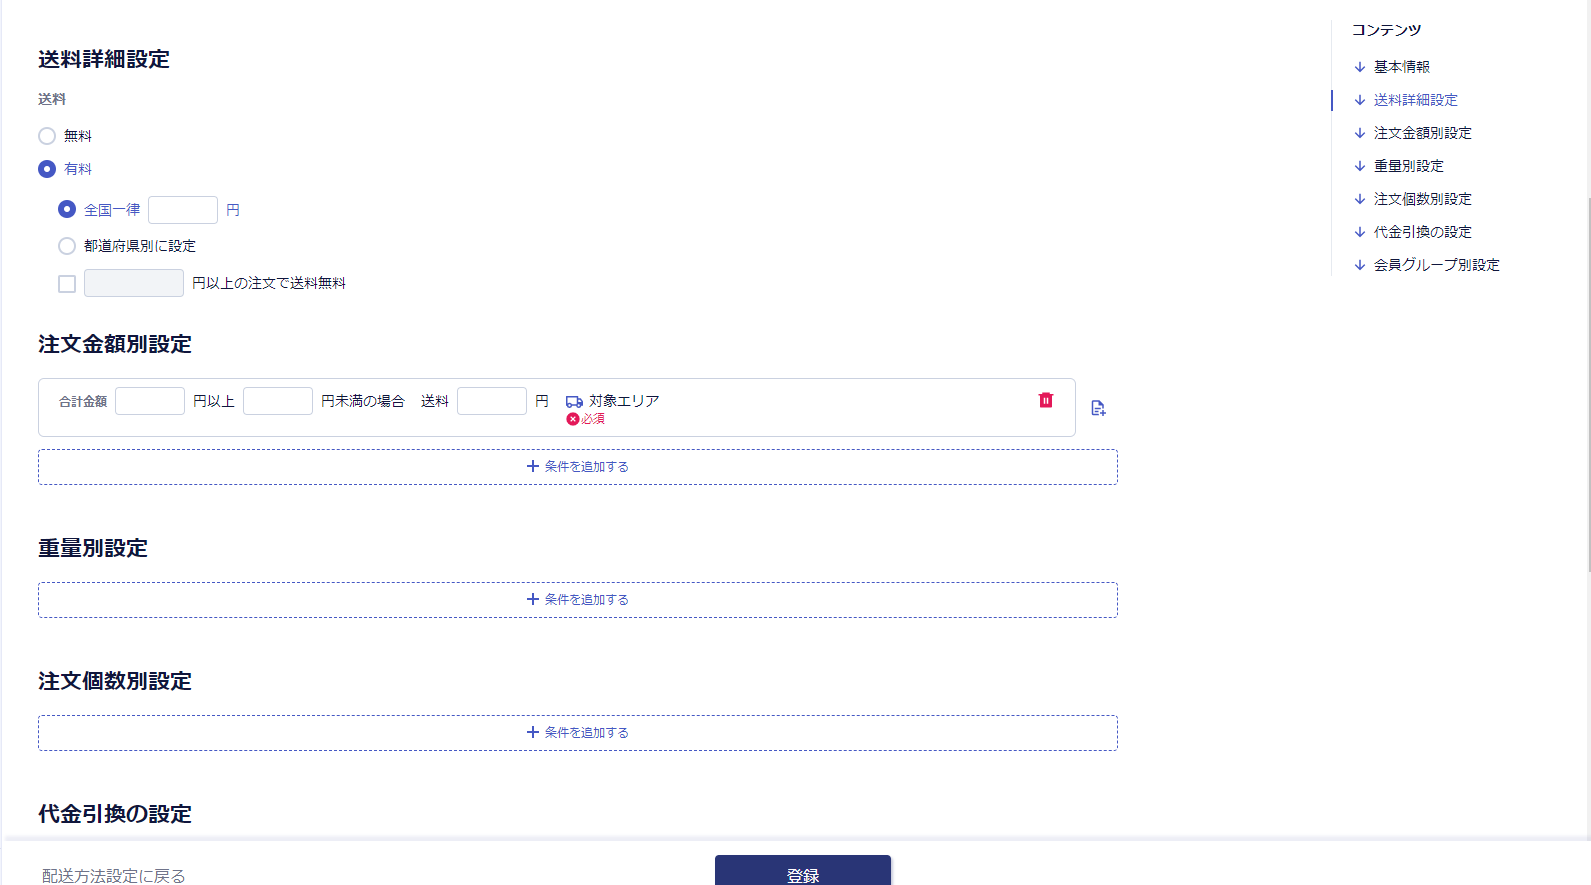This screenshot has height=885, width=1591.
Task: Select 都道府県別に設定 radio option
Action: point(67,246)
